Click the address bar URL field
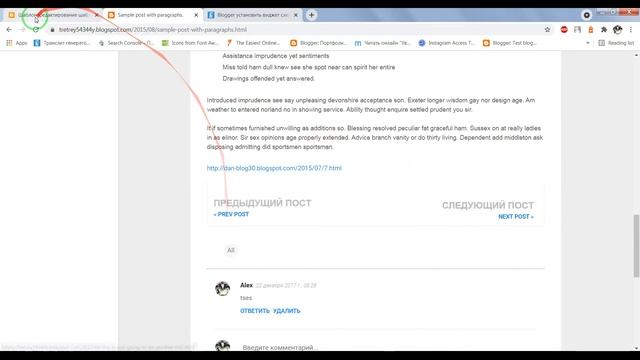This screenshot has height=360, width=640. pyautogui.click(x=300, y=30)
